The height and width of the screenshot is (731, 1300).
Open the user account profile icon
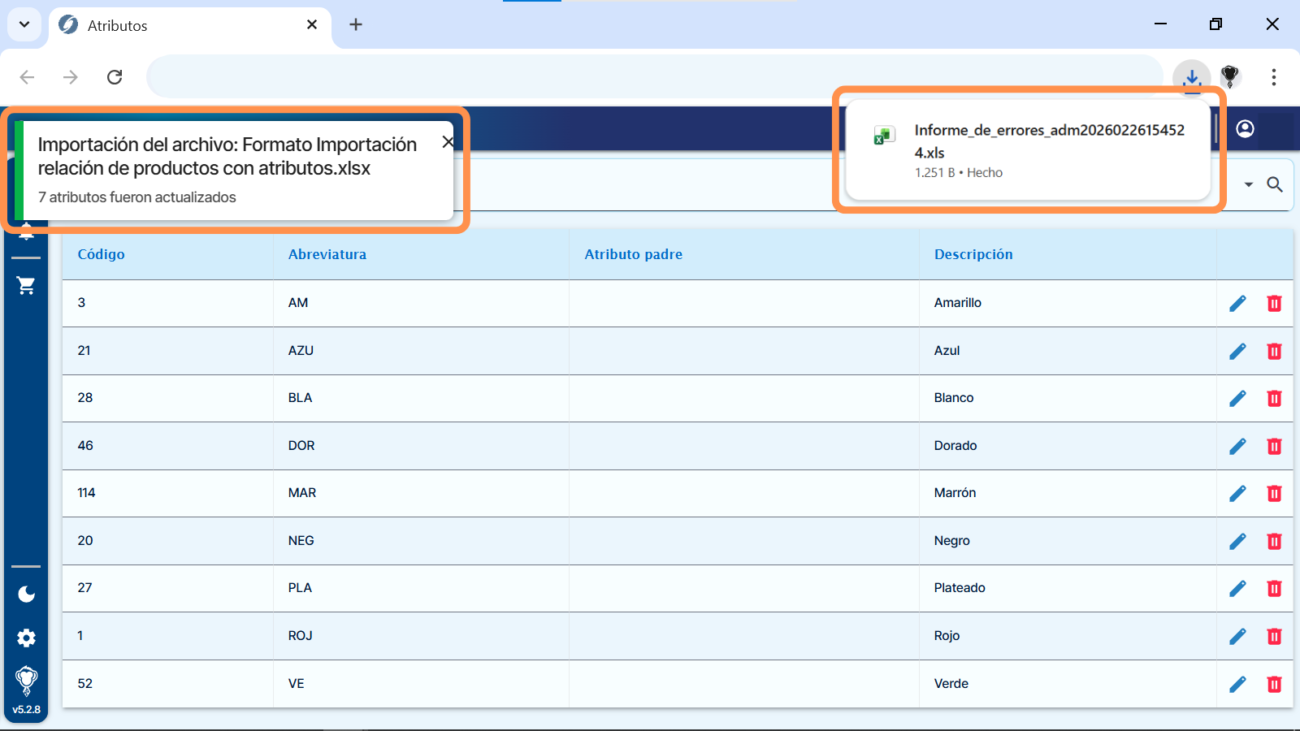tap(1245, 129)
